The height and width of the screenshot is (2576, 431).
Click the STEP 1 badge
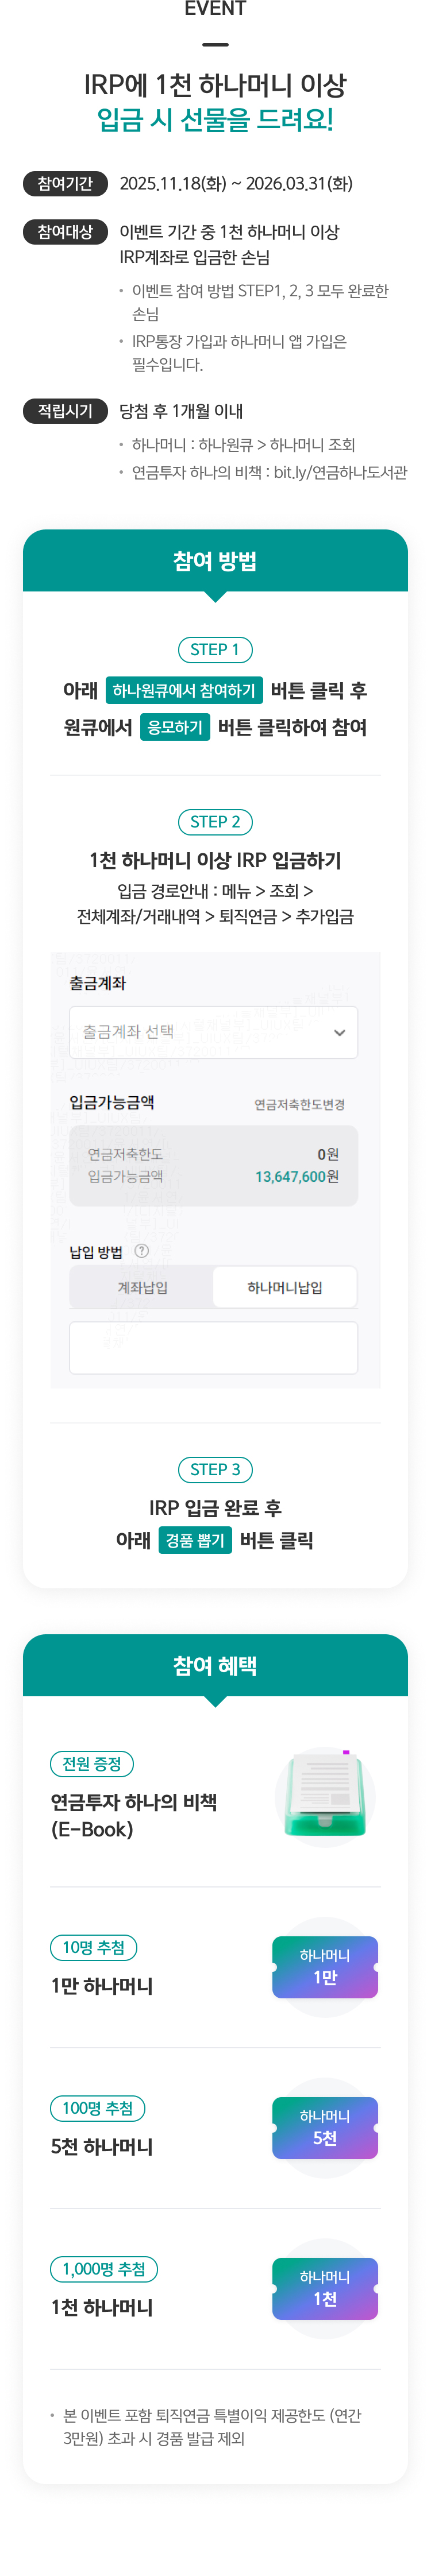point(215,649)
